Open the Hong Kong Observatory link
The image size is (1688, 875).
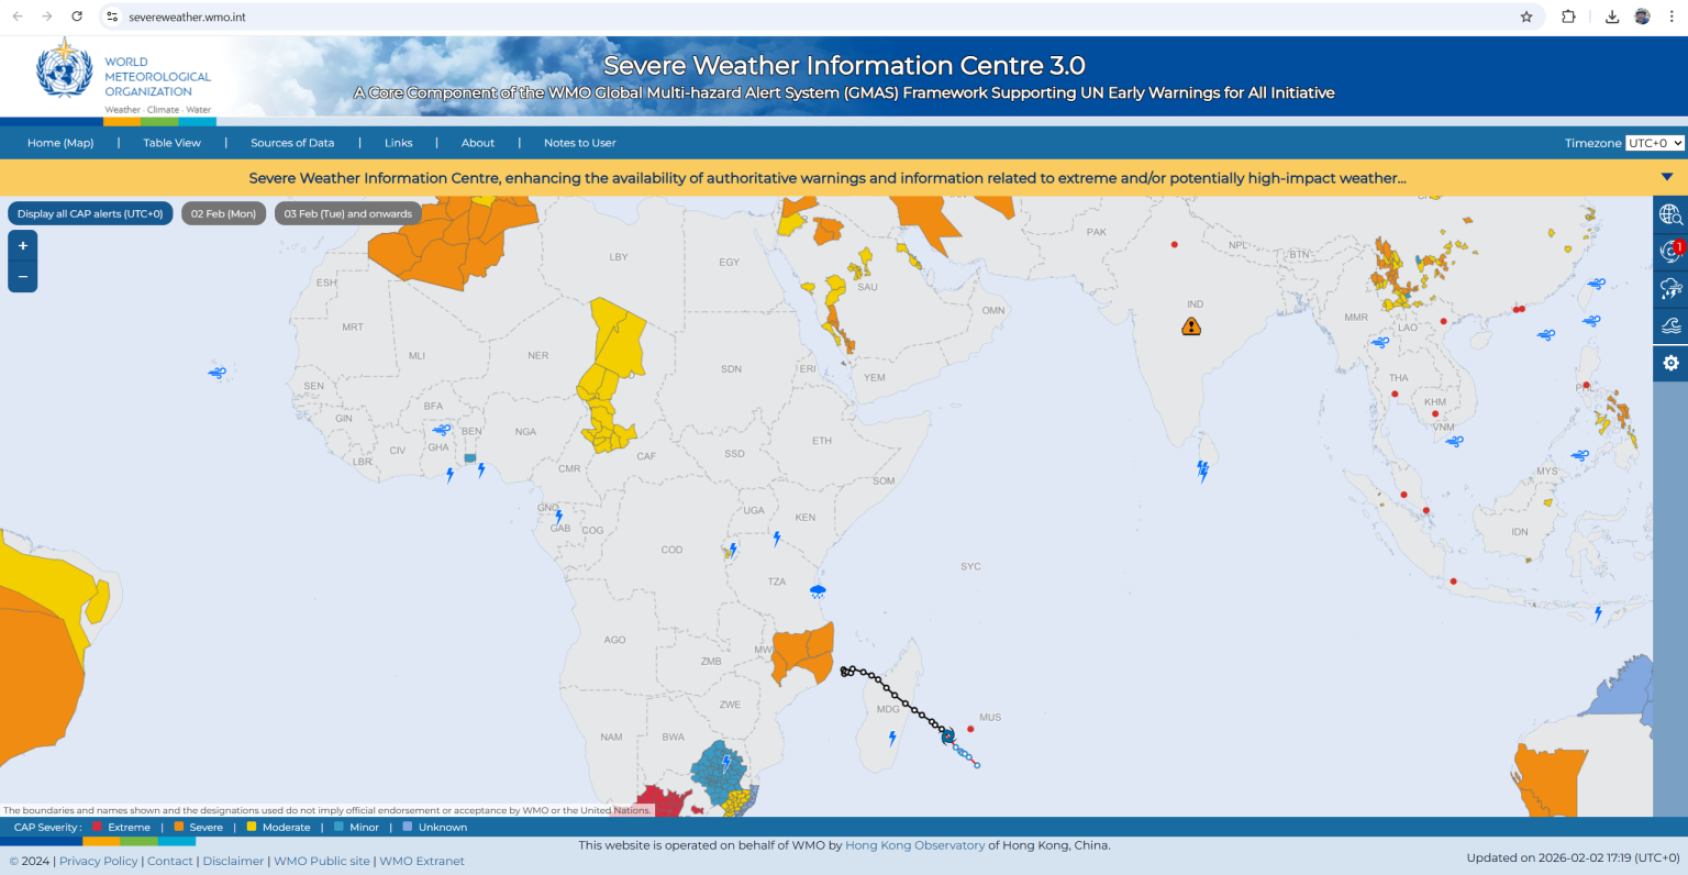915,845
